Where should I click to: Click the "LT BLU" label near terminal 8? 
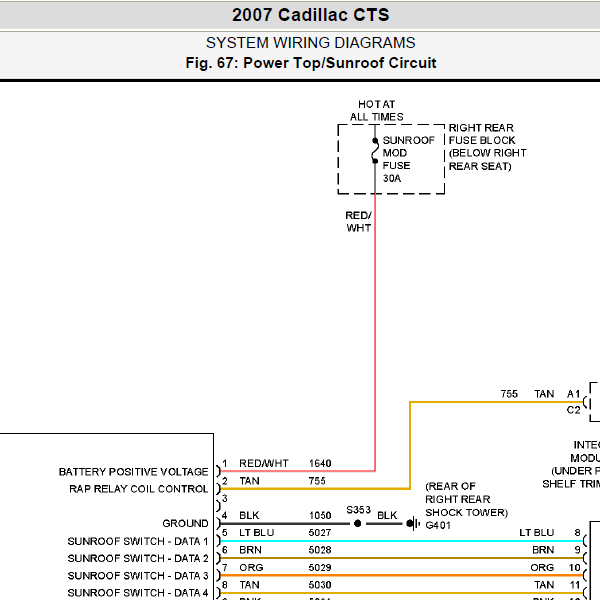[536, 533]
